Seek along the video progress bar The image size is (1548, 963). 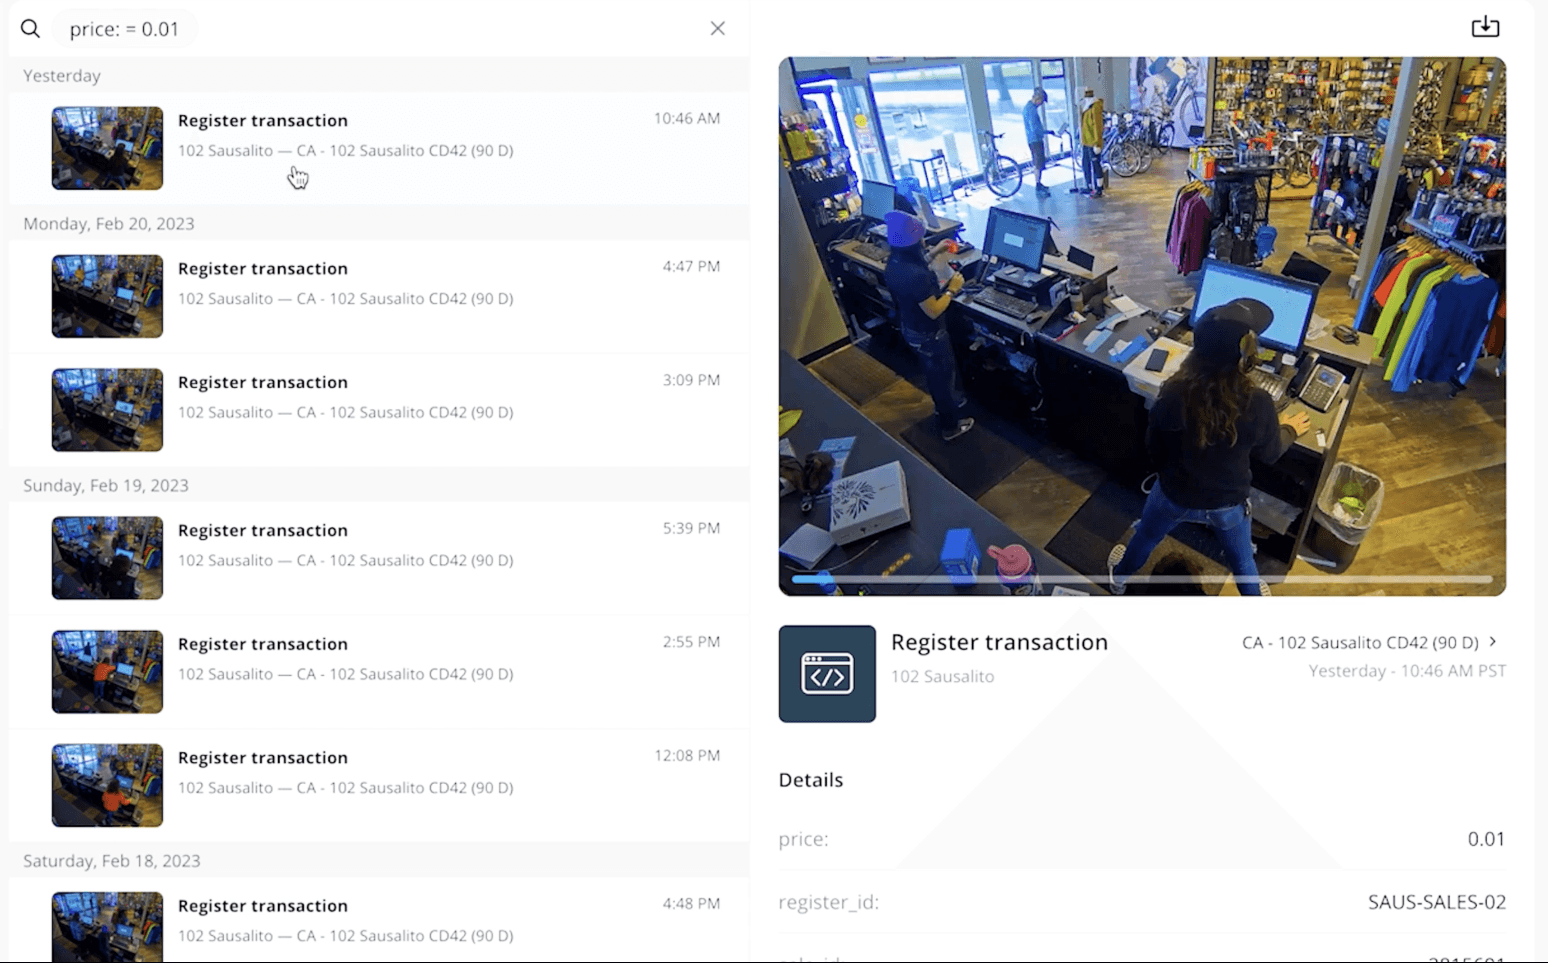click(1142, 578)
